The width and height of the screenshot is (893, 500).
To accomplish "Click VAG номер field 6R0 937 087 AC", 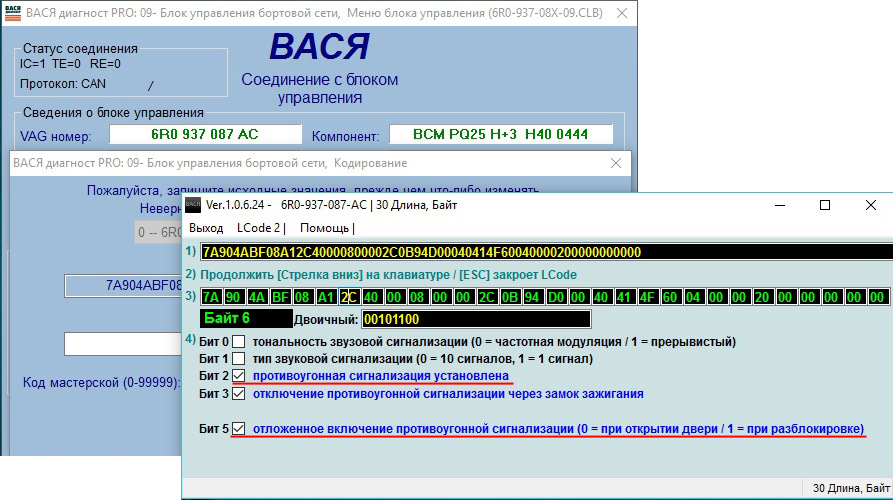I will (205, 134).
